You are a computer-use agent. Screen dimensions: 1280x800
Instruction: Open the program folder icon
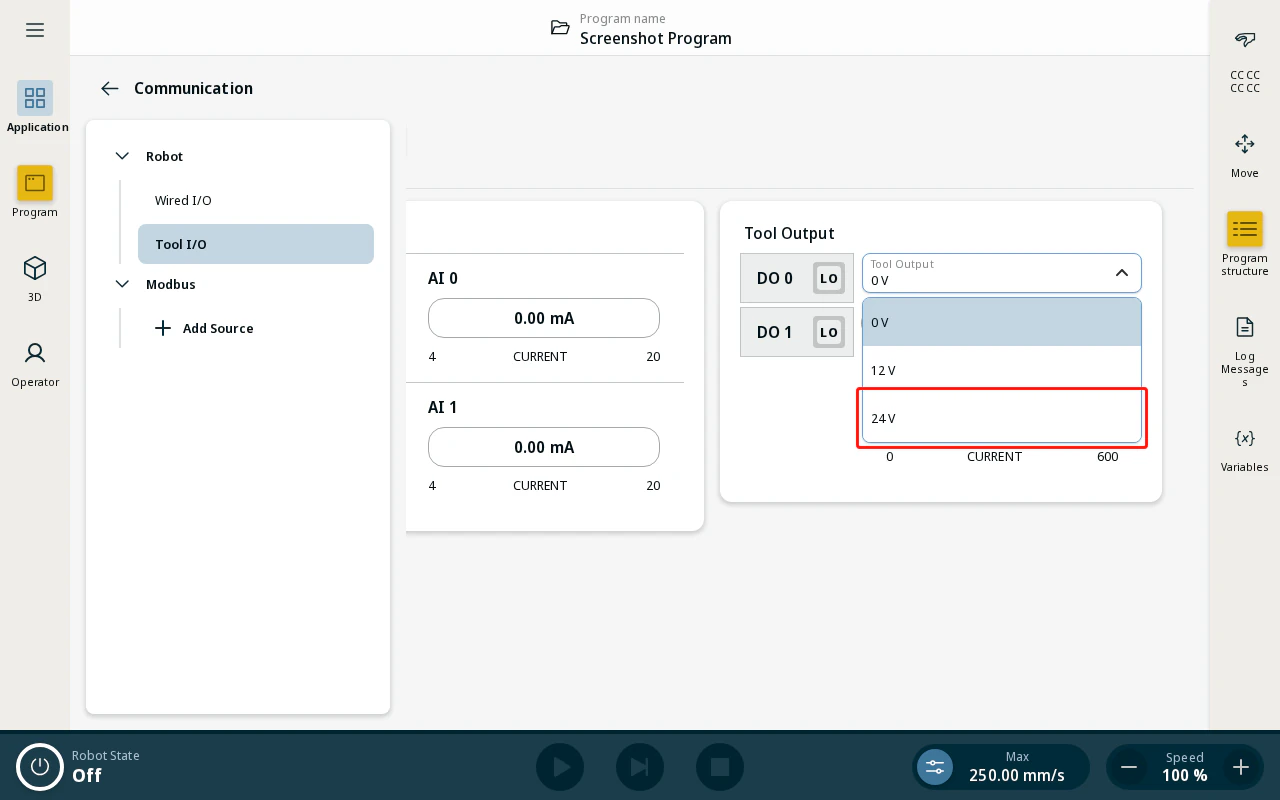coord(561,28)
